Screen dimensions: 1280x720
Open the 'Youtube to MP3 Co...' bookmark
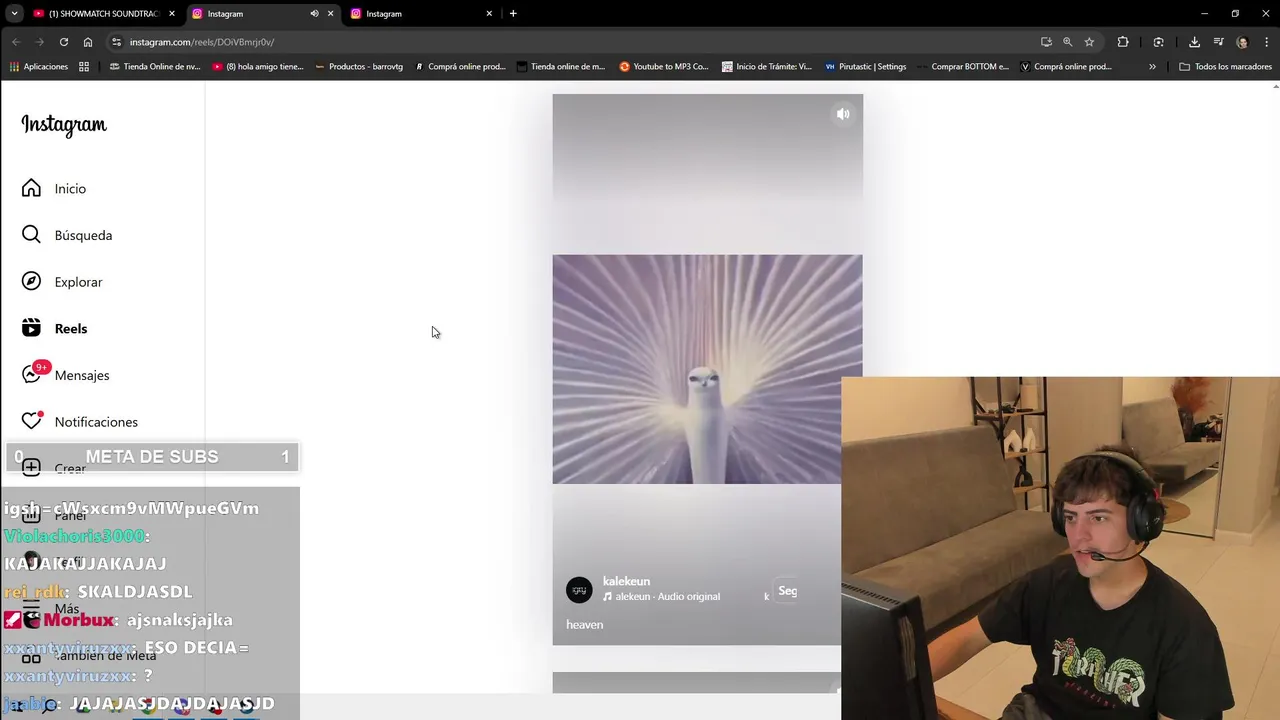(664, 67)
